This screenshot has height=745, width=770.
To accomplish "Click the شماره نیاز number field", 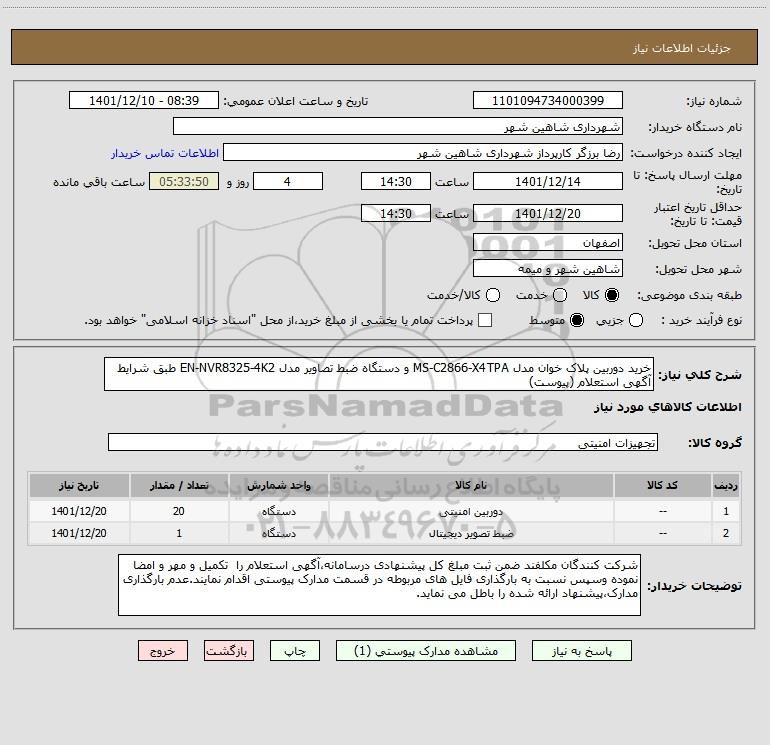I will tap(548, 100).
